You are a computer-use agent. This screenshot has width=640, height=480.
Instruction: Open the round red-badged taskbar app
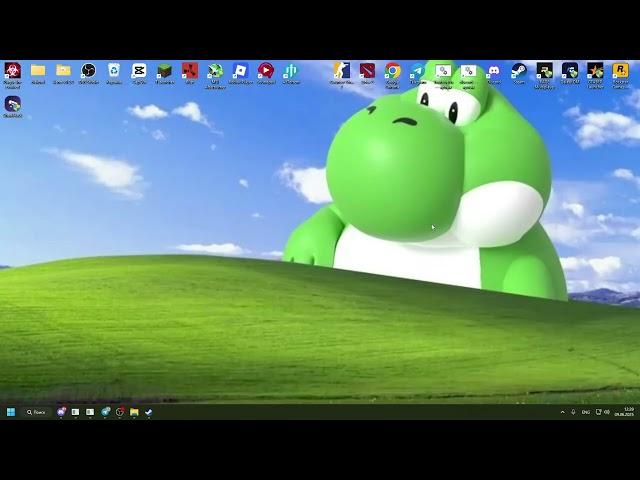coord(120,412)
